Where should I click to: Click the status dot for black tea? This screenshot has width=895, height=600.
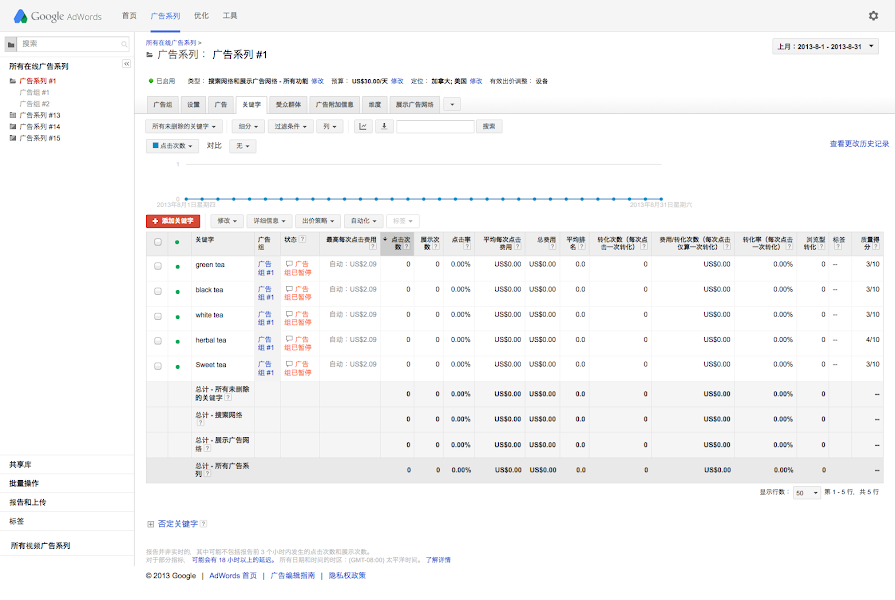pyautogui.click(x=178, y=292)
